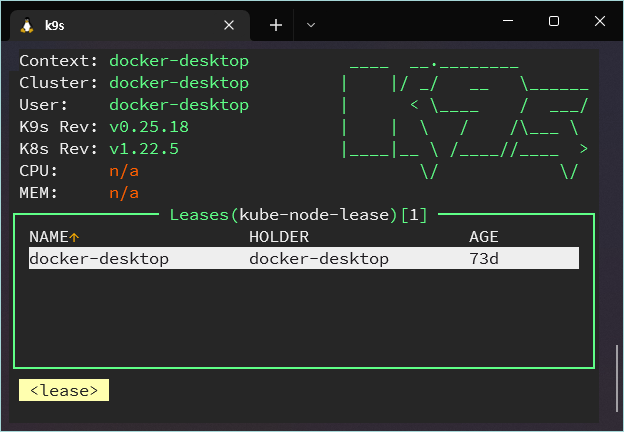
Task: Select the k9s terminal tab
Action: coord(130,25)
